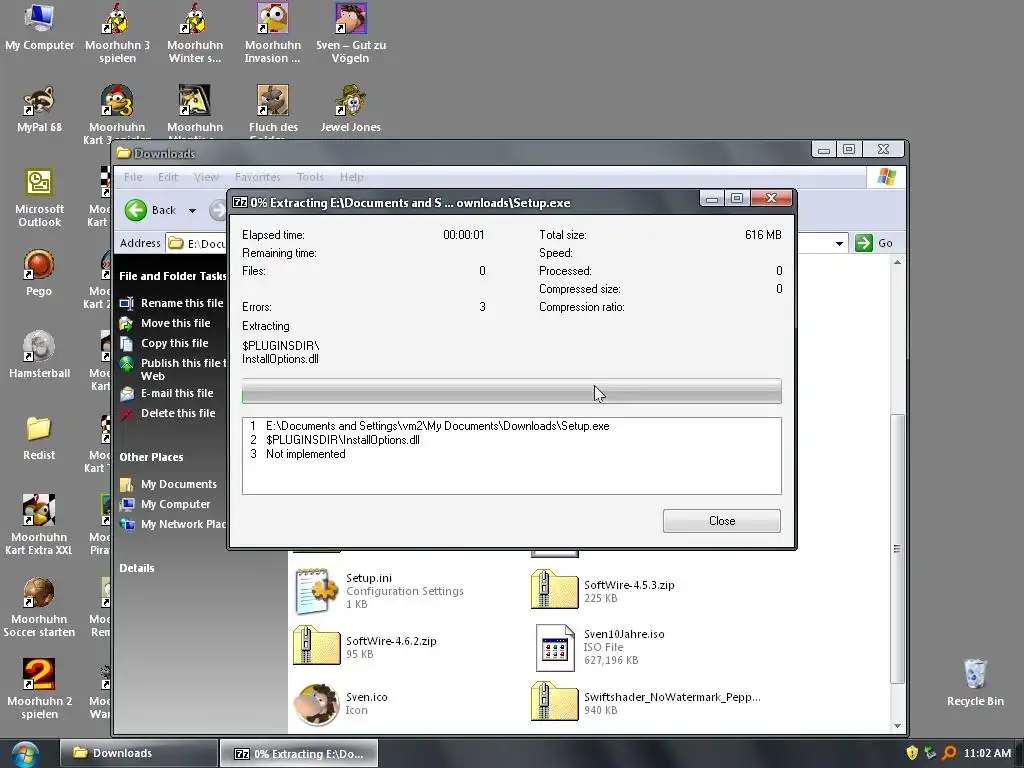This screenshot has width=1024, height=768.
Task: Click Downloads window vertical scrollbar thumb
Action: point(898,549)
